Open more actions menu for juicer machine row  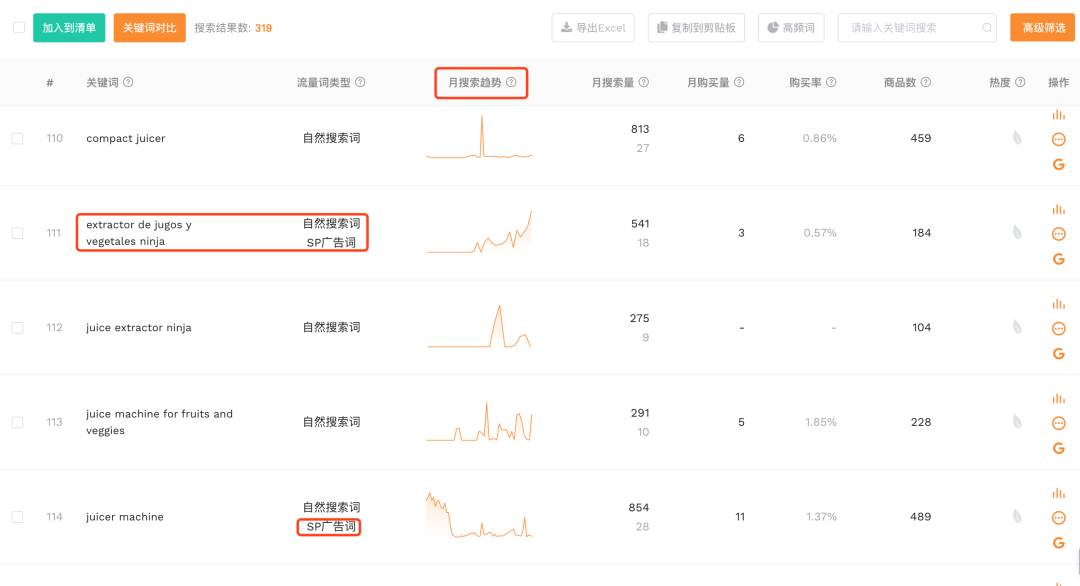(x=1057, y=518)
